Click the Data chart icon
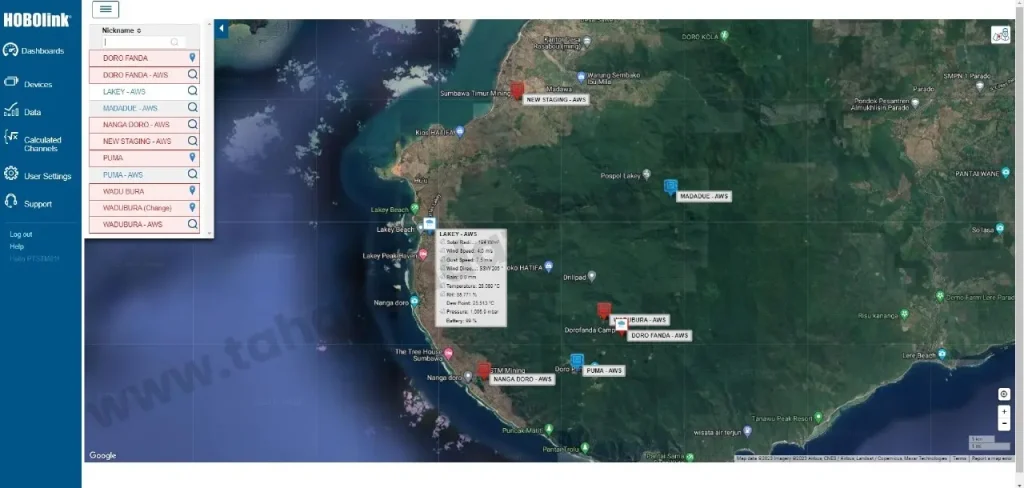This screenshot has height=488, width=1024. click(x=11, y=112)
